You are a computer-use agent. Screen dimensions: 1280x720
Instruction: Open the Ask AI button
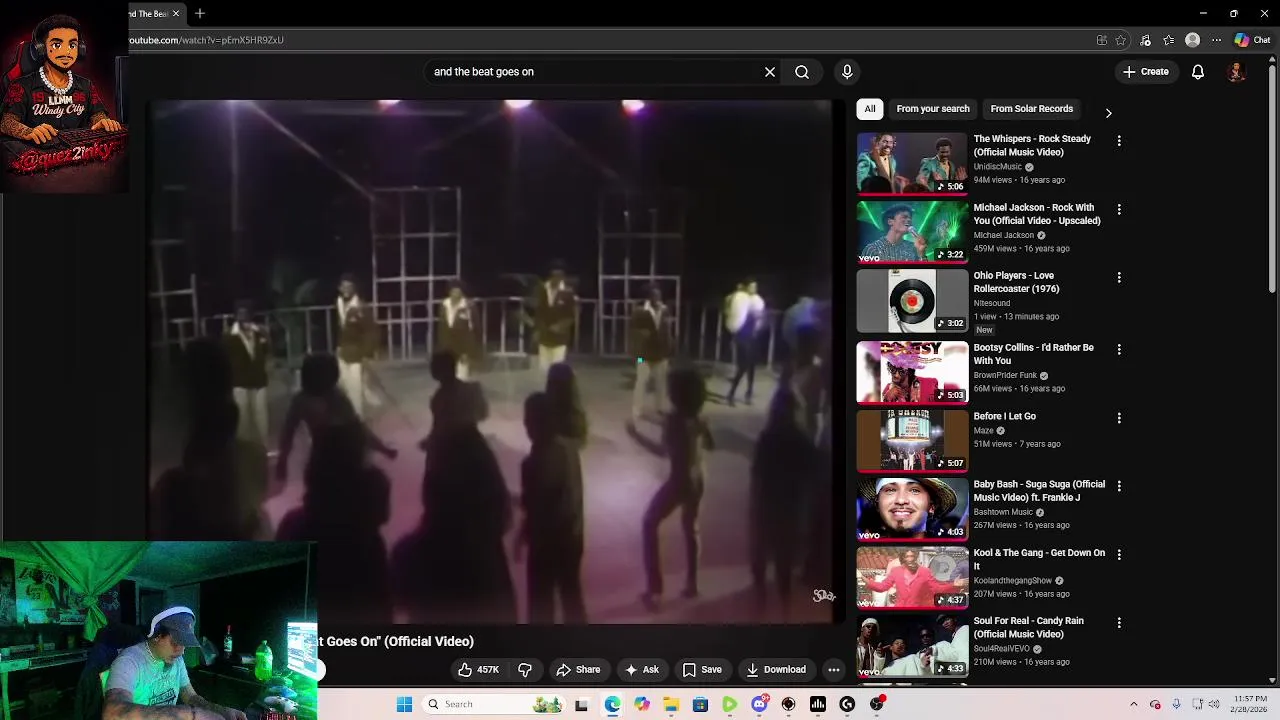click(x=642, y=670)
